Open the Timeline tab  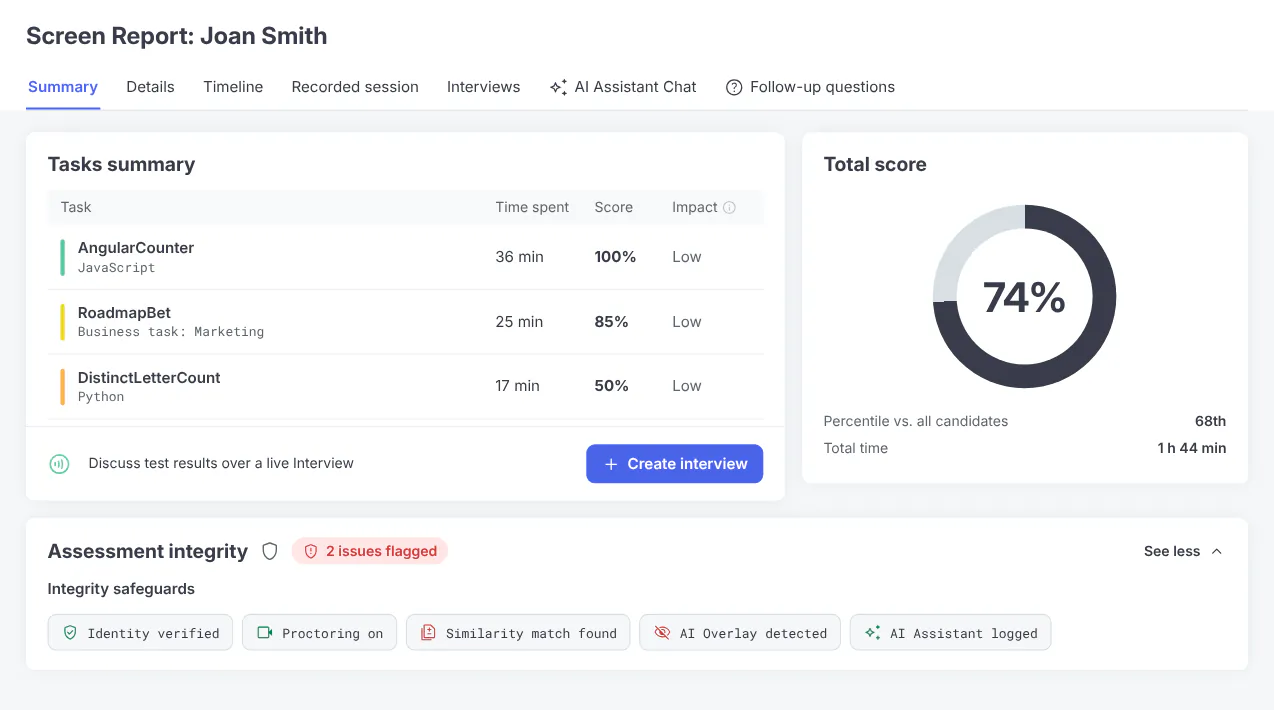coord(233,87)
